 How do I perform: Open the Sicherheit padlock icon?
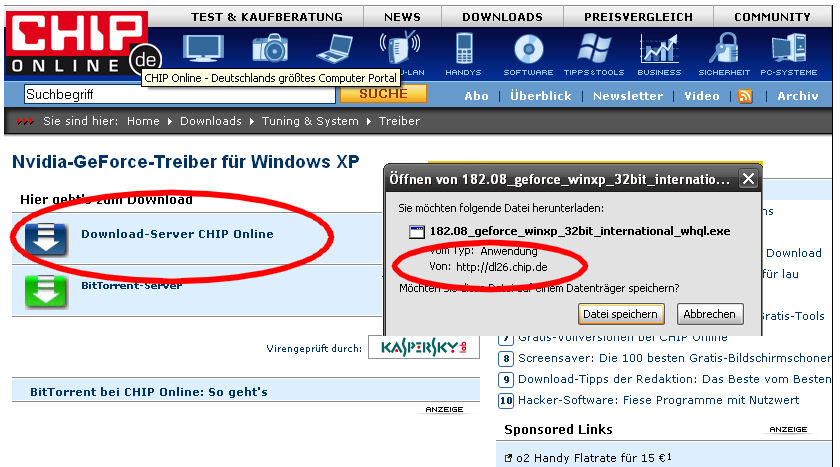(x=724, y=49)
